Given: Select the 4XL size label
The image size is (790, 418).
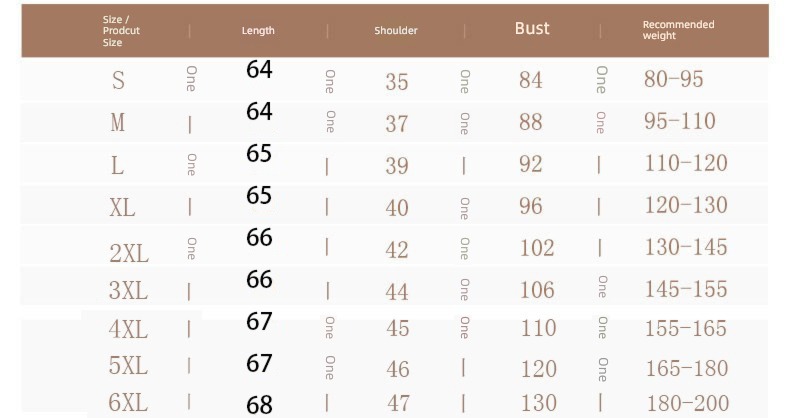Looking at the screenshot, I should tap(128, 329).
